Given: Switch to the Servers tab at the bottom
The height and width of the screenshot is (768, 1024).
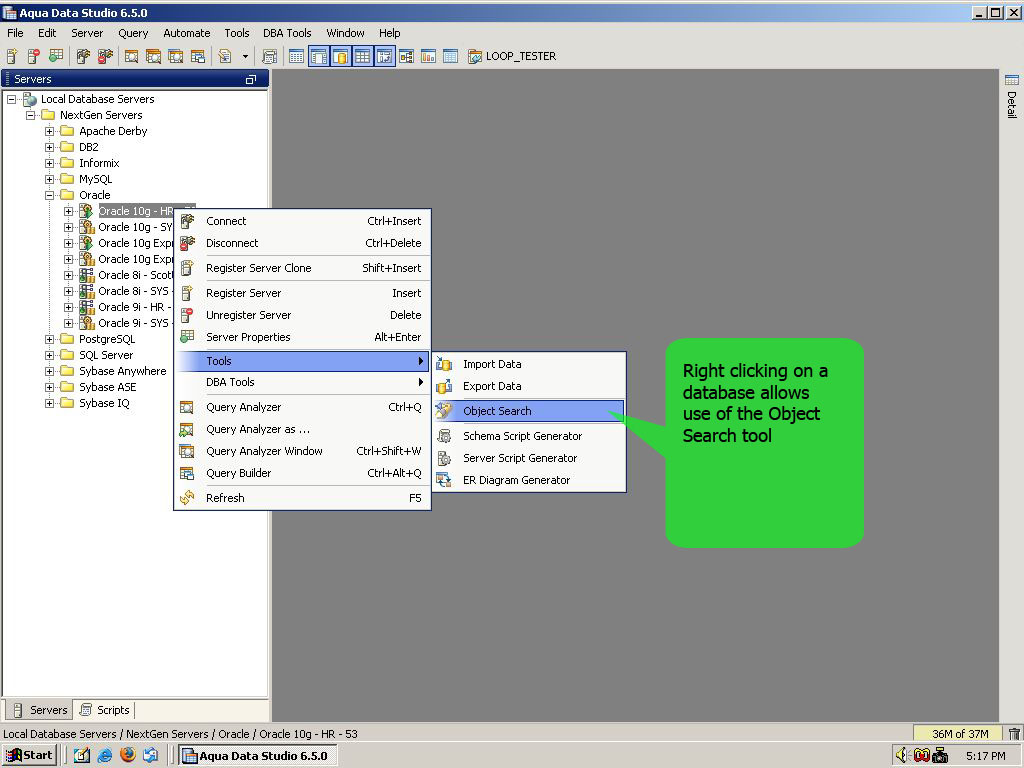Looking at the screenshot, I should click(39, 710).
